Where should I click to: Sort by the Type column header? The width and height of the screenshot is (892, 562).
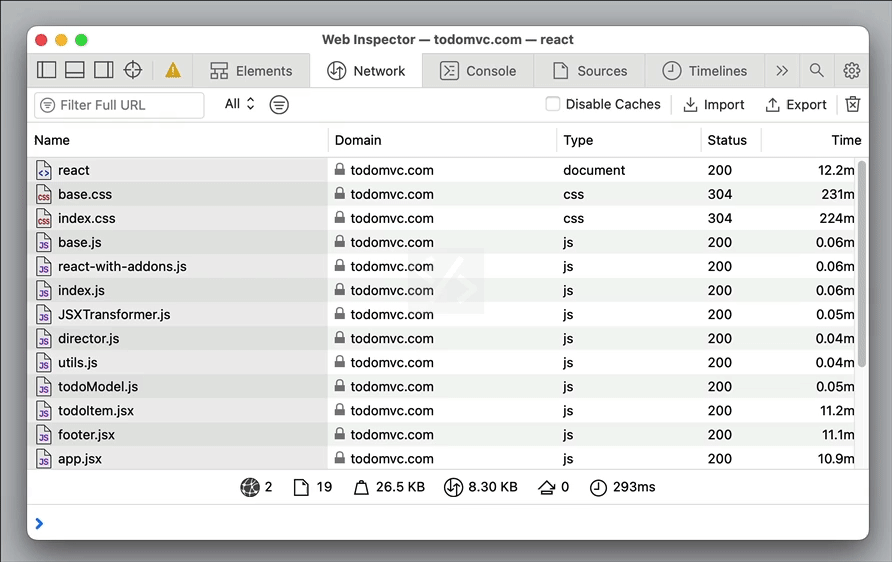tap(629, 140)
